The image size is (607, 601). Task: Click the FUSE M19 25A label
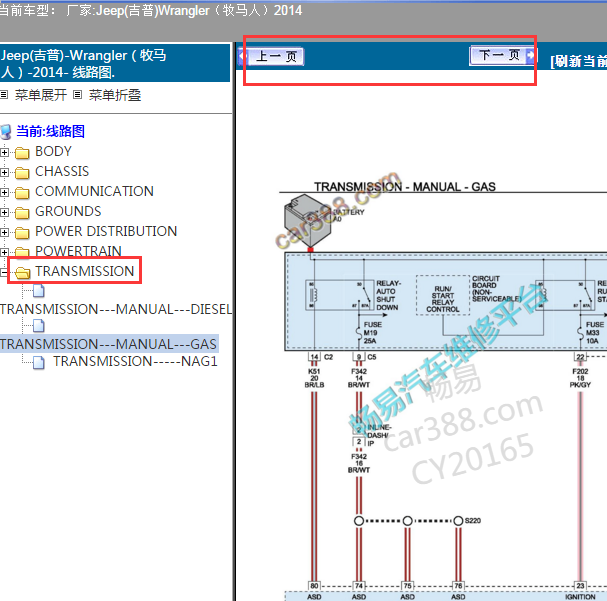click(372, 333)
